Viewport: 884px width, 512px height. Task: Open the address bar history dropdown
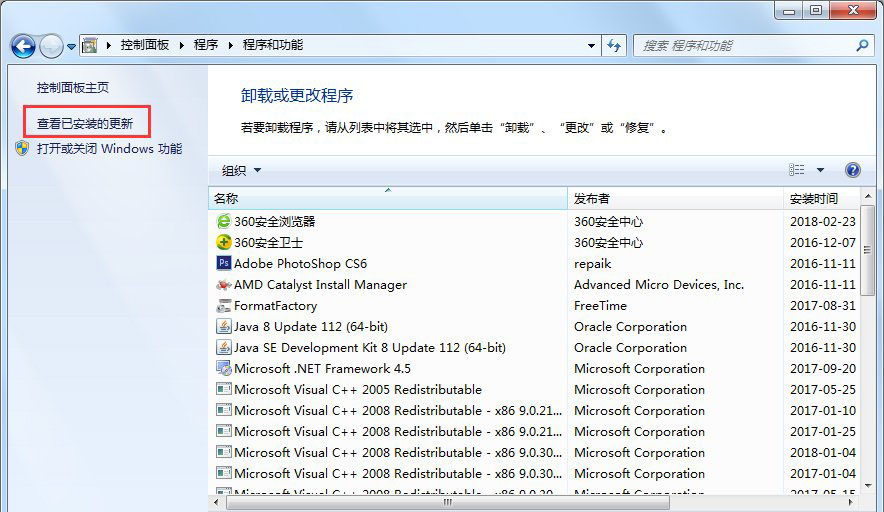pyautogui.click(x=591, y=46)
